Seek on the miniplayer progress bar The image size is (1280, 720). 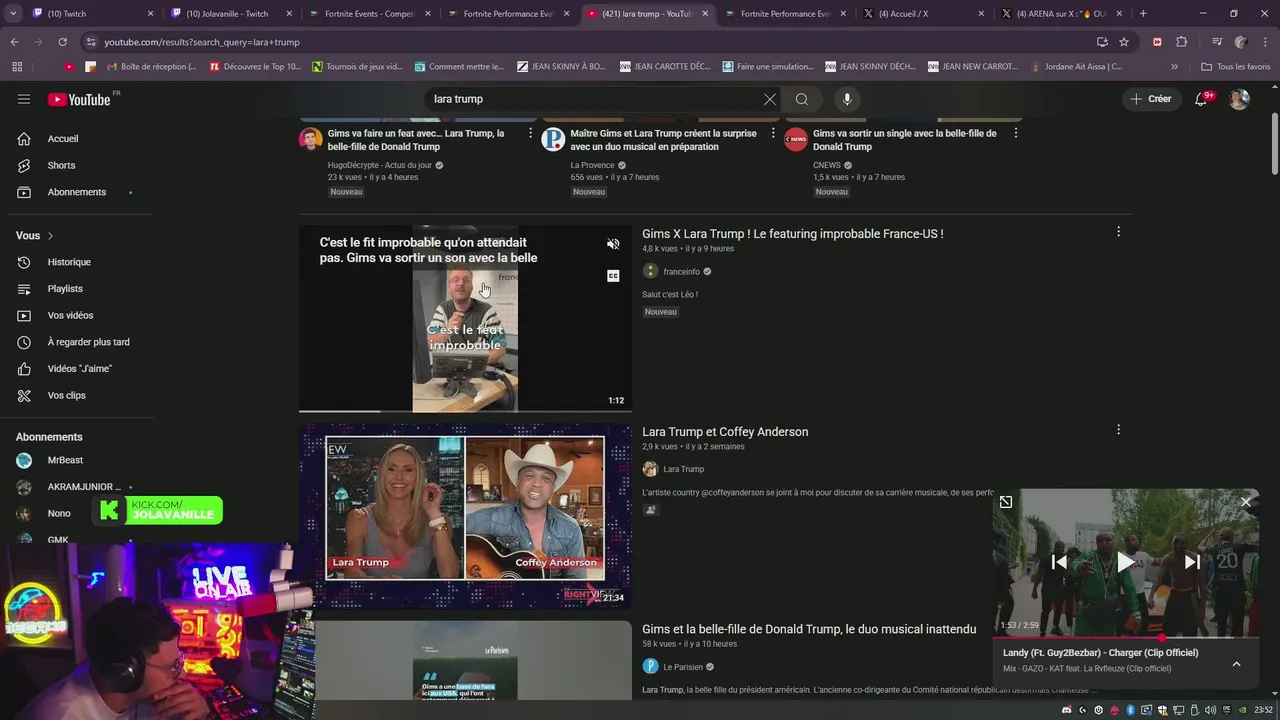1126,637
